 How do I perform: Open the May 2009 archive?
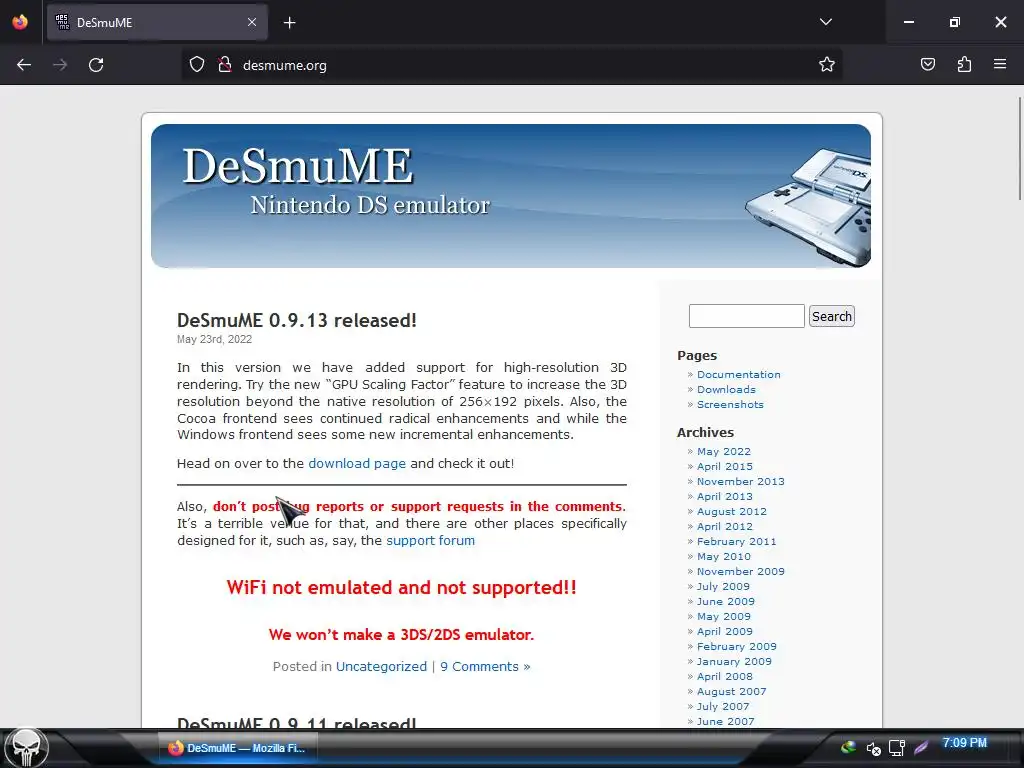tap(724, 616)
